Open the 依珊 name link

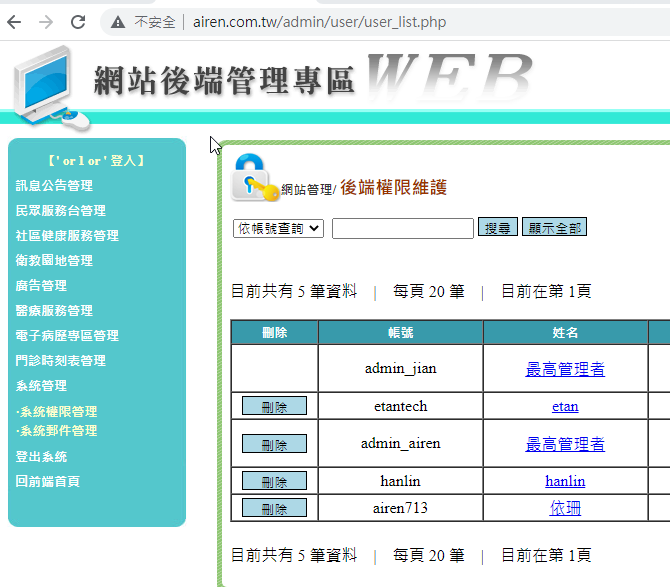click(x=565, y=508)
